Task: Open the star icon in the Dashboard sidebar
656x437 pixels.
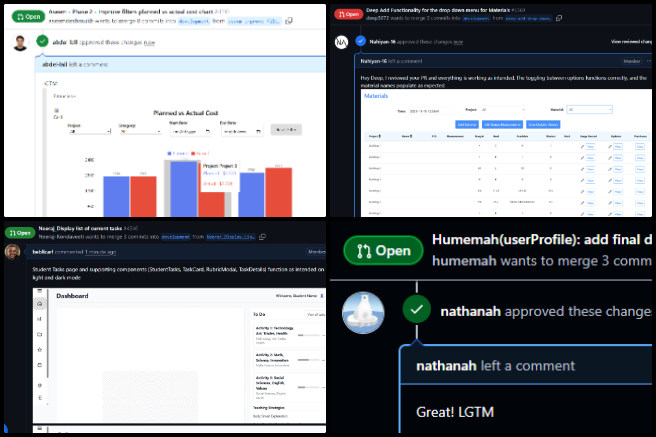Action: click(x=40, y=350)
